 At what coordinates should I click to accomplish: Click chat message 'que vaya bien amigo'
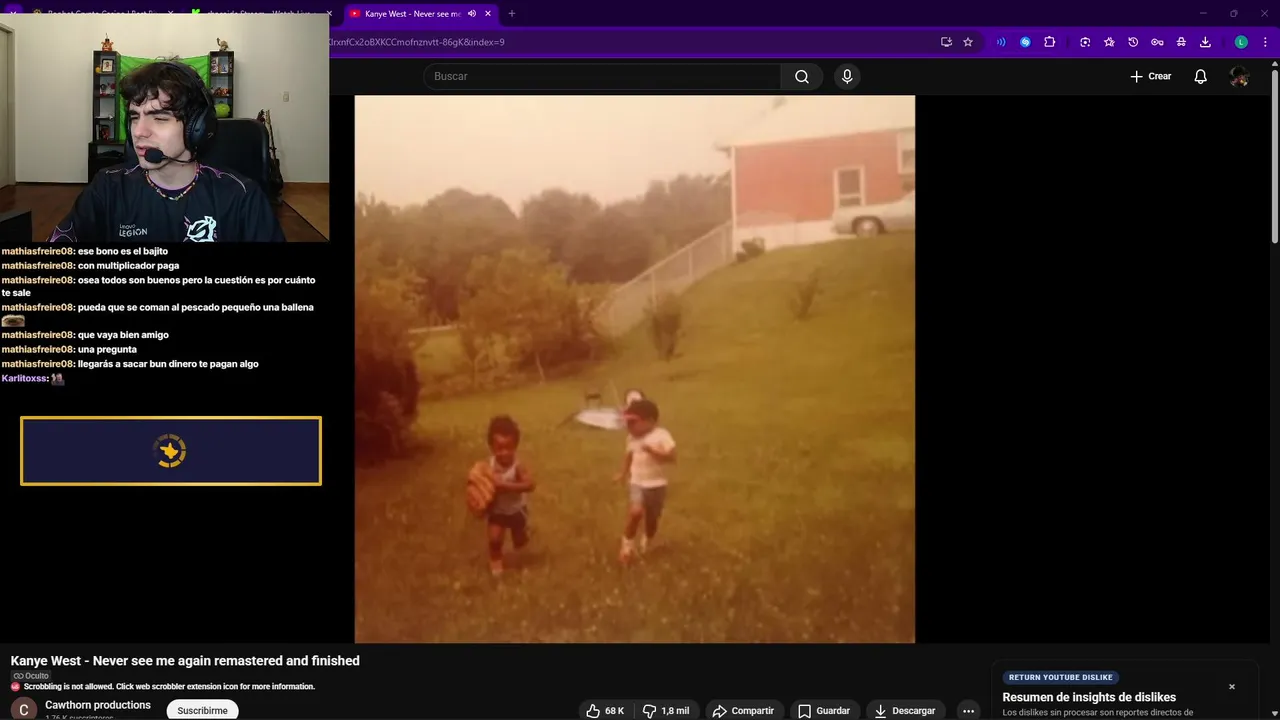click(123, 335)
